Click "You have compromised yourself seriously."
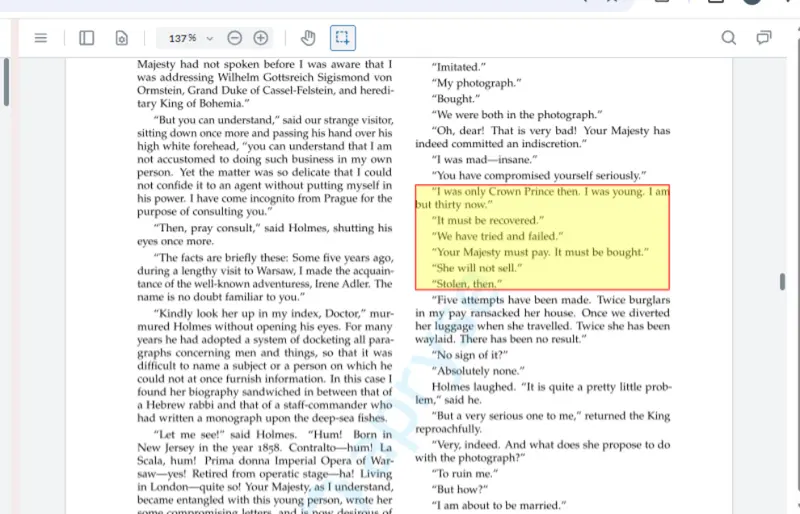The image size is (800, 514). click(539, 175)
